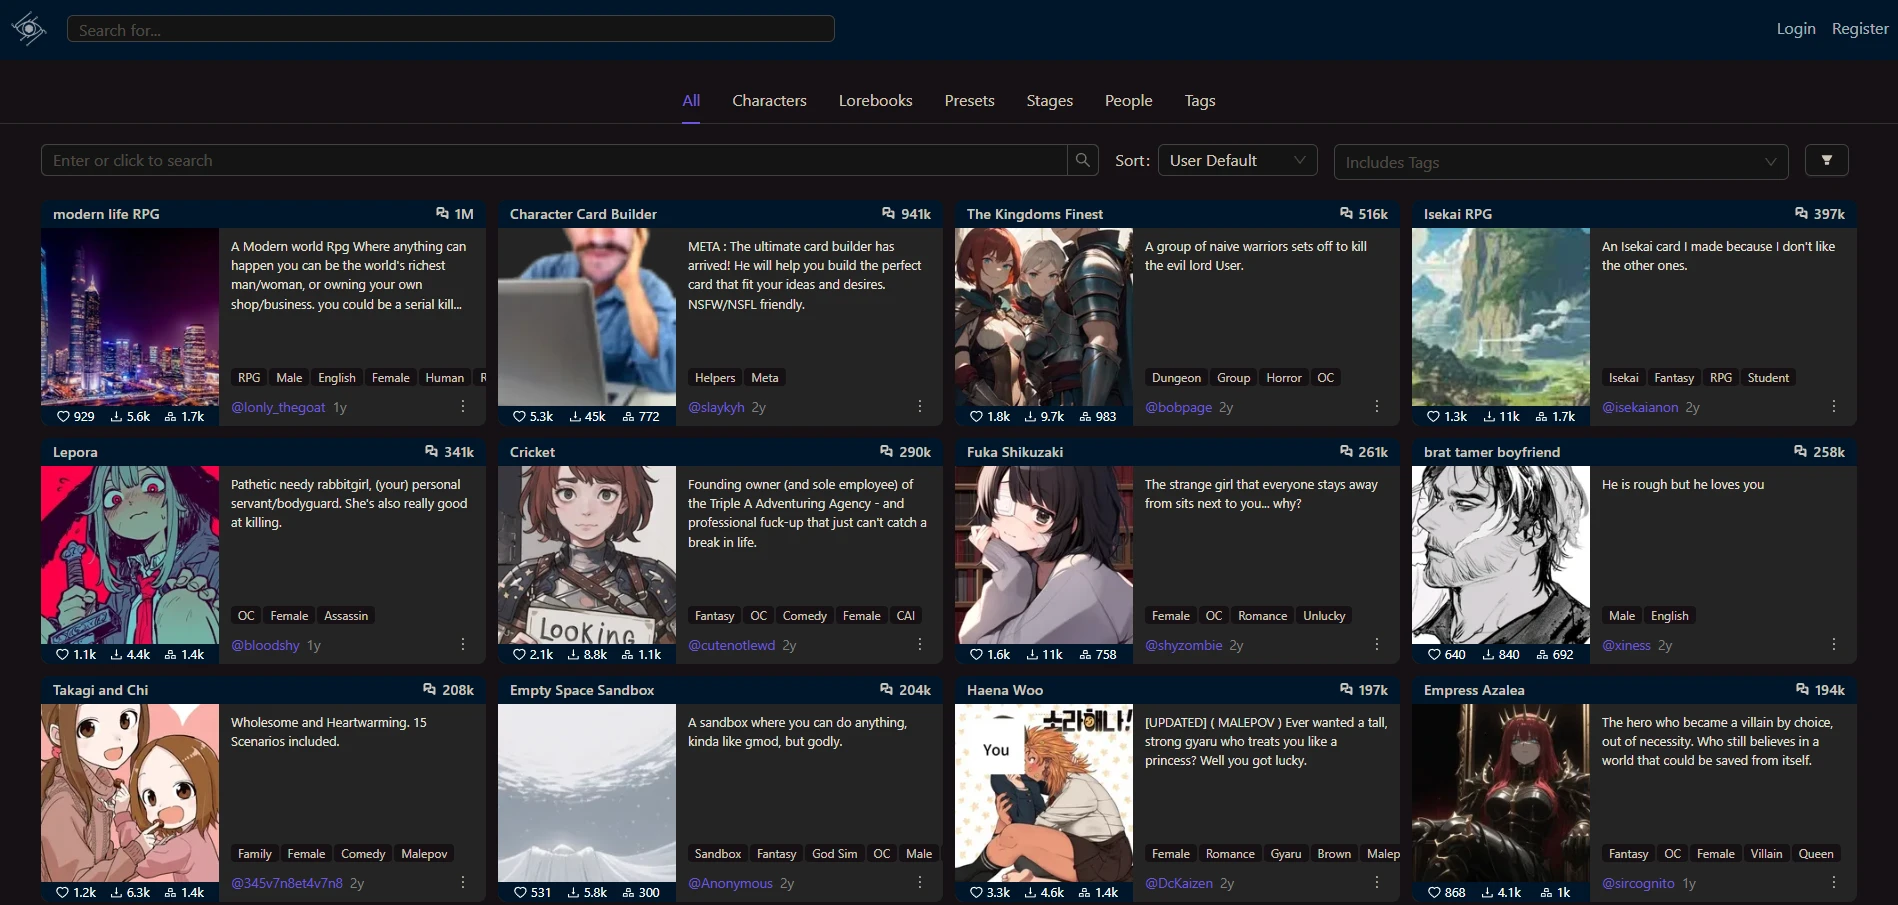This screenshot has height=905, width=1898.
Task: Open the Takagi and Chi thumbnail
Action: (130, 793)
